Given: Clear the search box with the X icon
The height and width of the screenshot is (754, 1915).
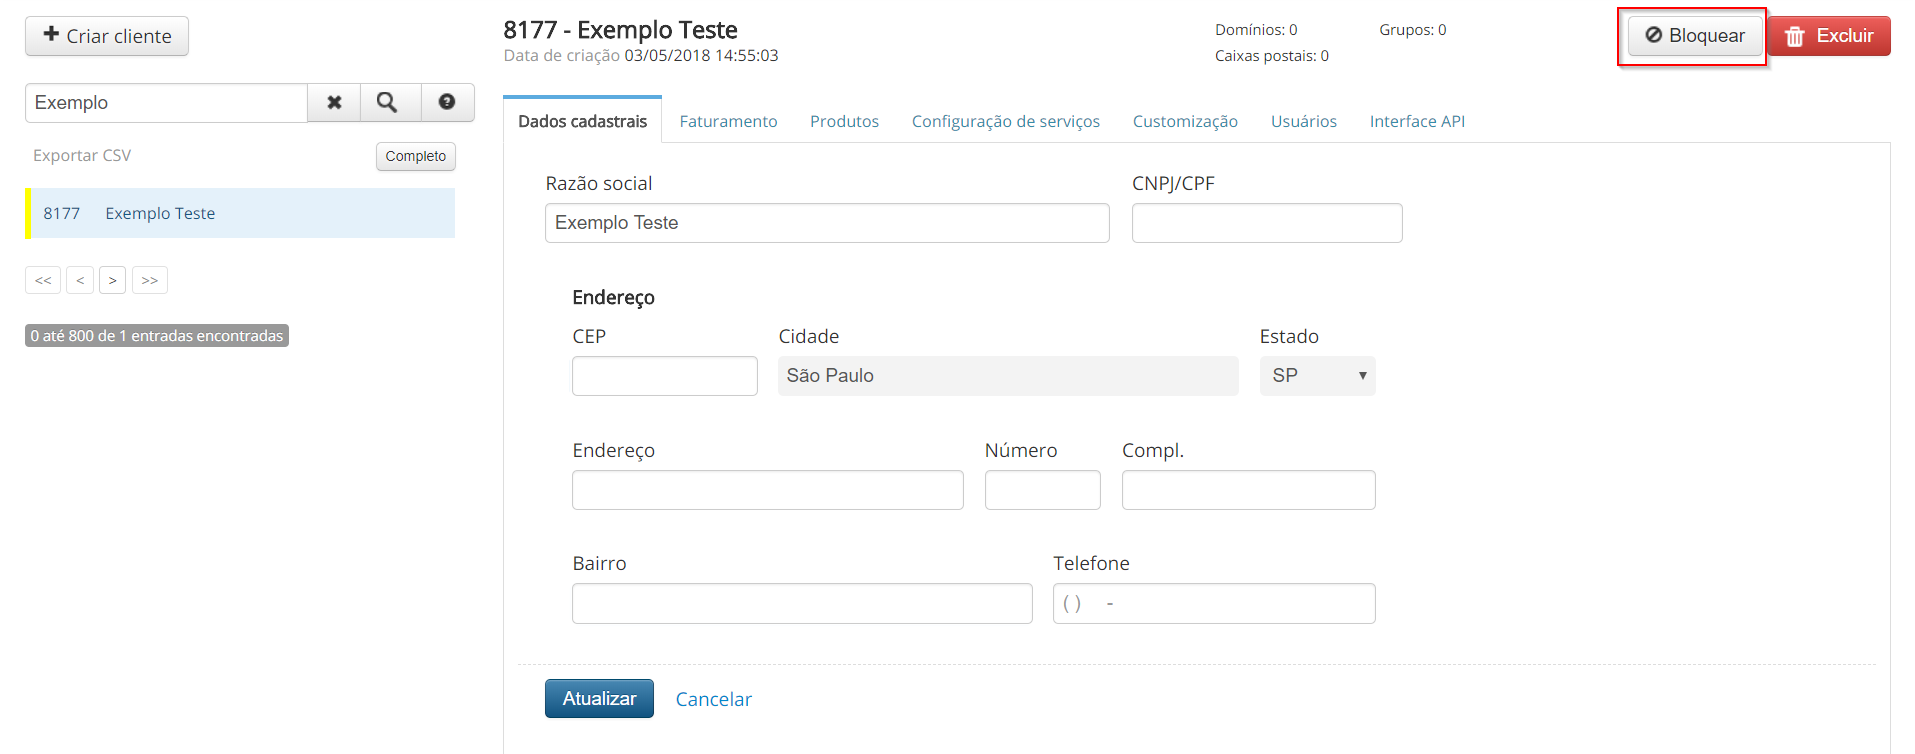Looking at the screenshot, I should [x=334, y=103].
